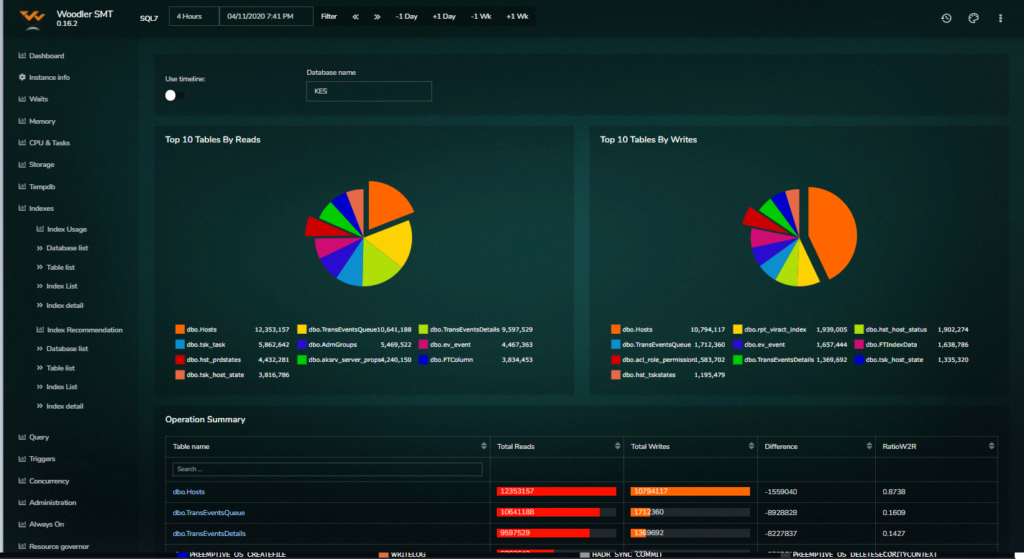This screenshot has width=1024, height=559.
Task: Open the history clock icon
Action: (946, 18)
